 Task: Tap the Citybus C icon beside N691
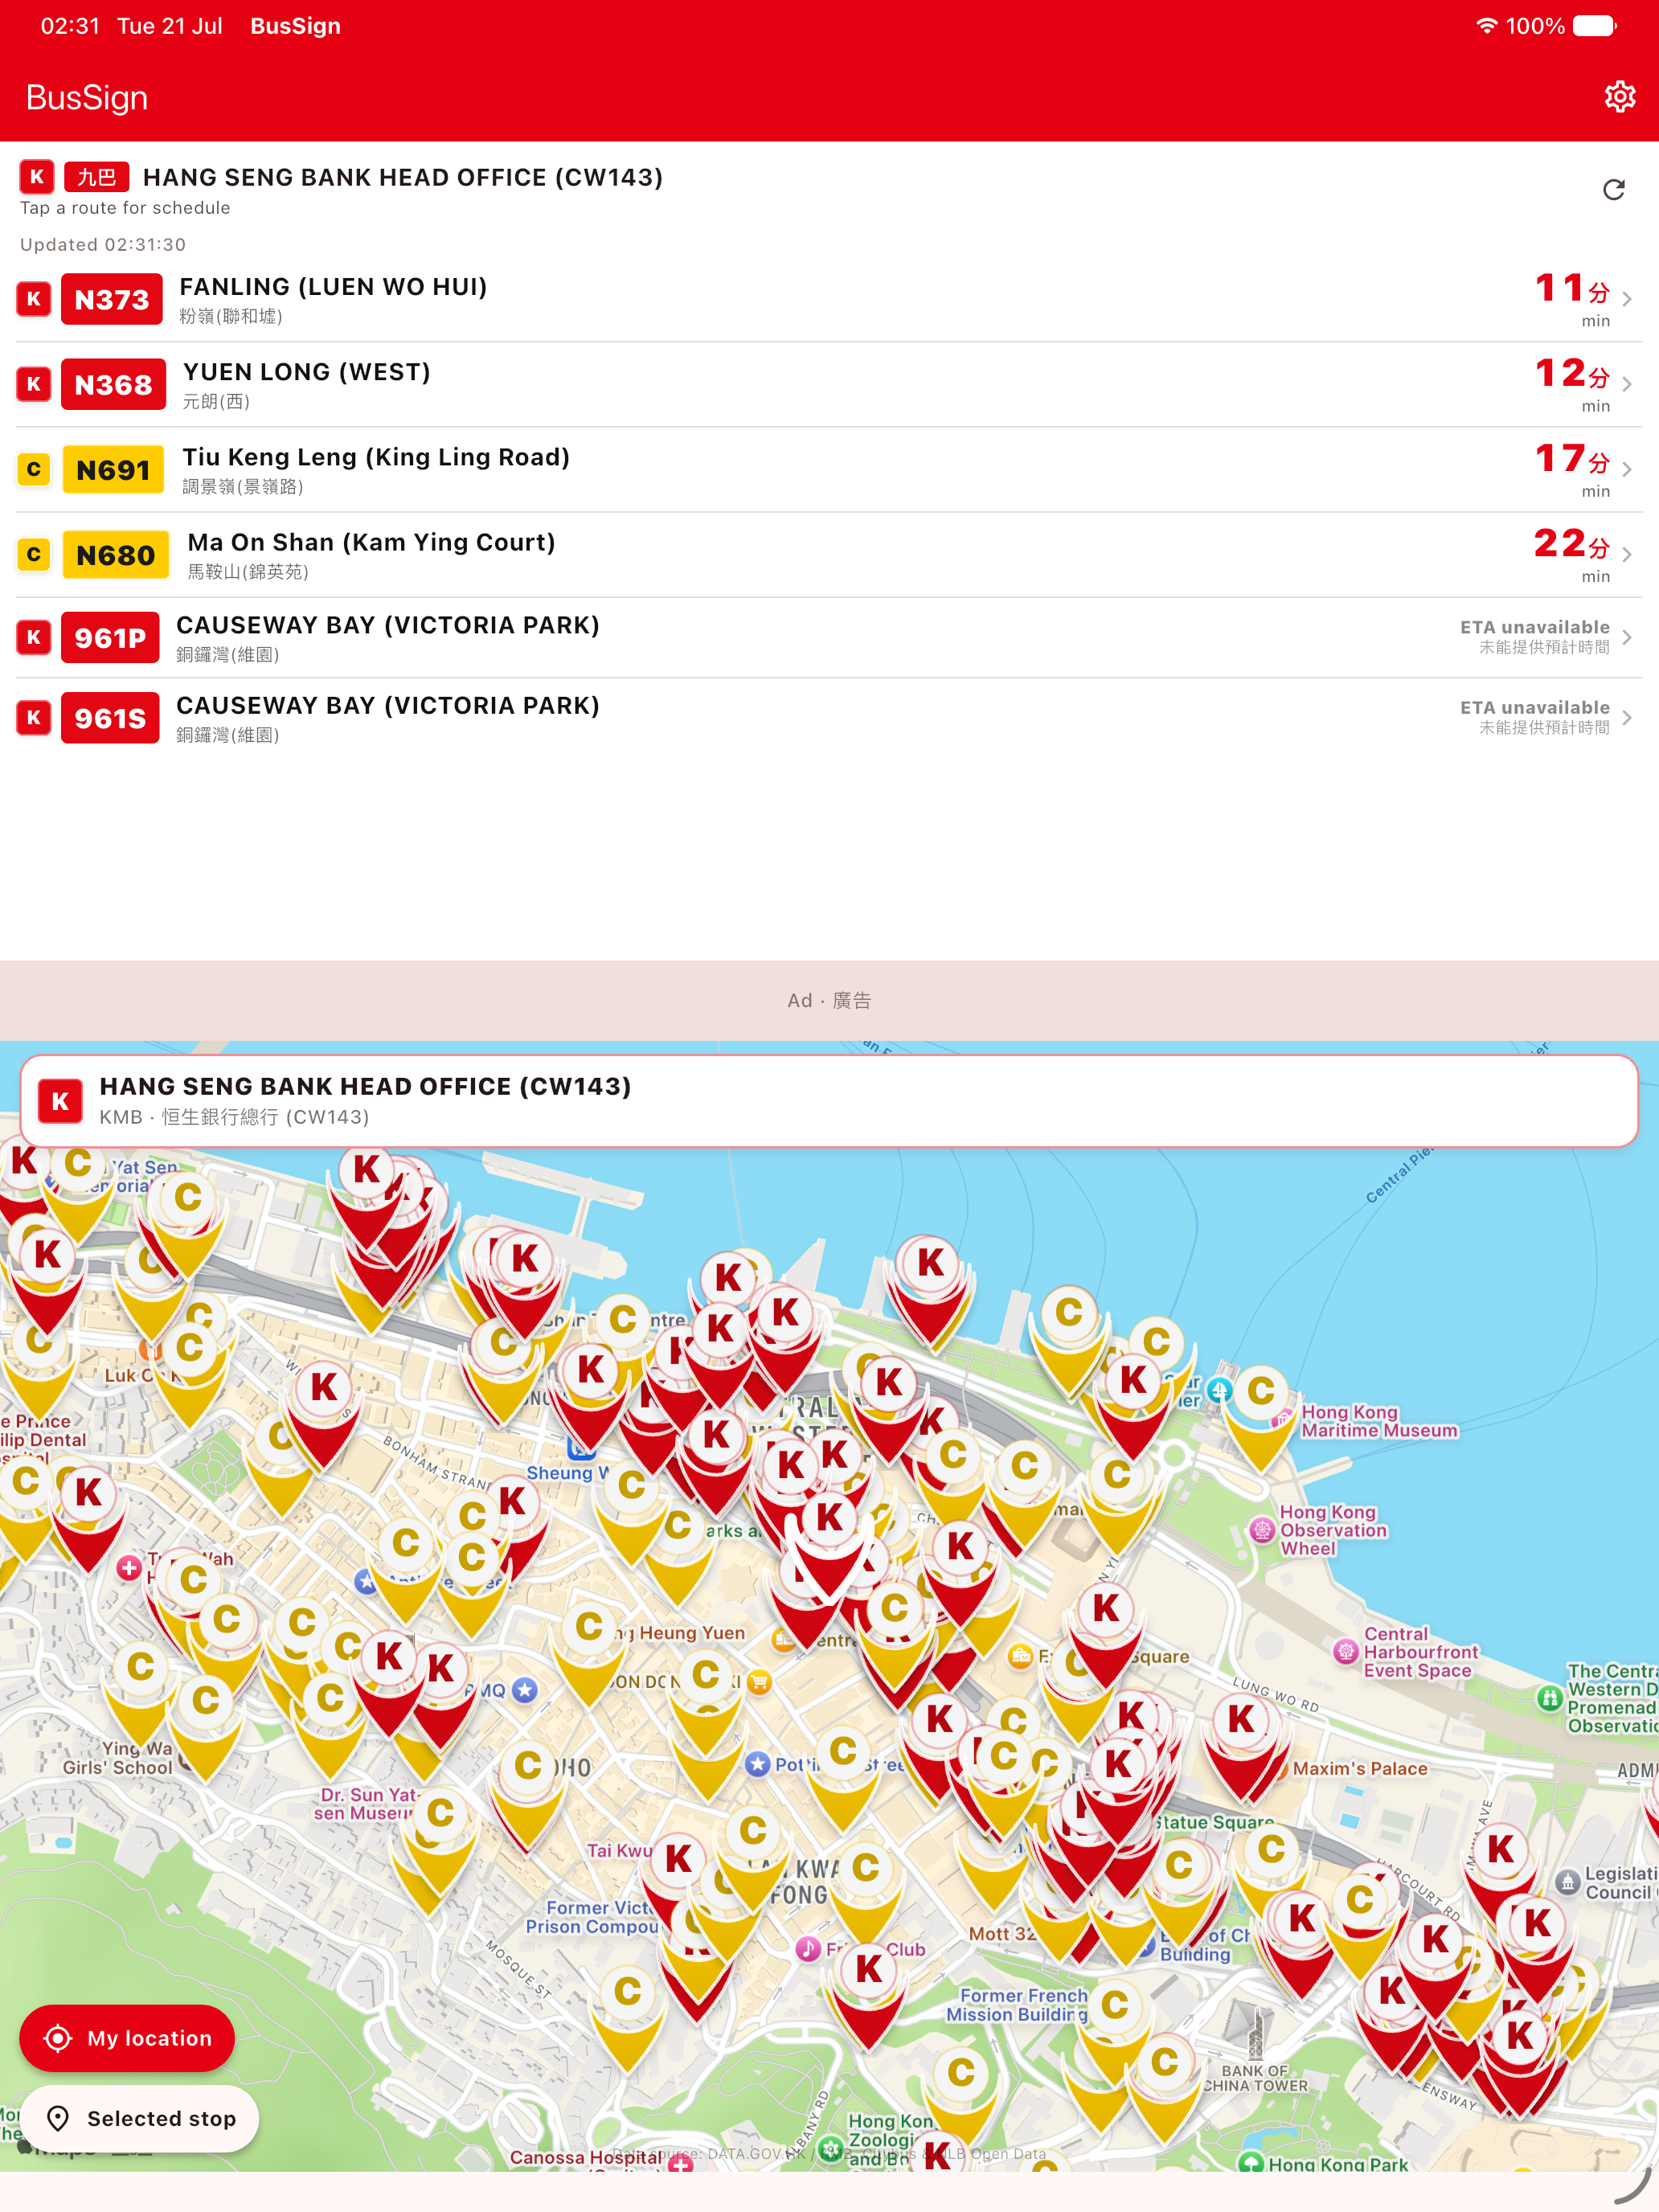pos(34,469)
